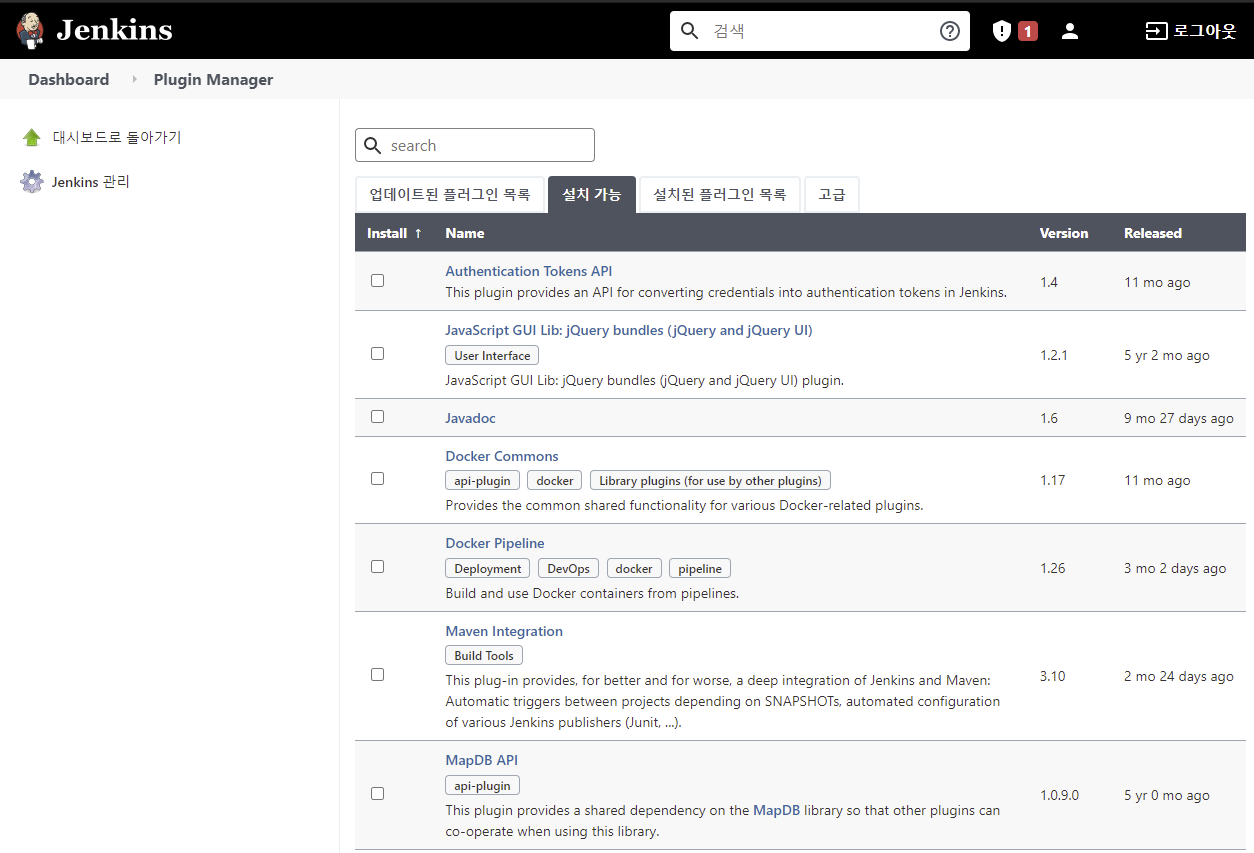Select the 설치 가능 tab
The height and width of the screenshot is (853, 1254).
[592, 195]
